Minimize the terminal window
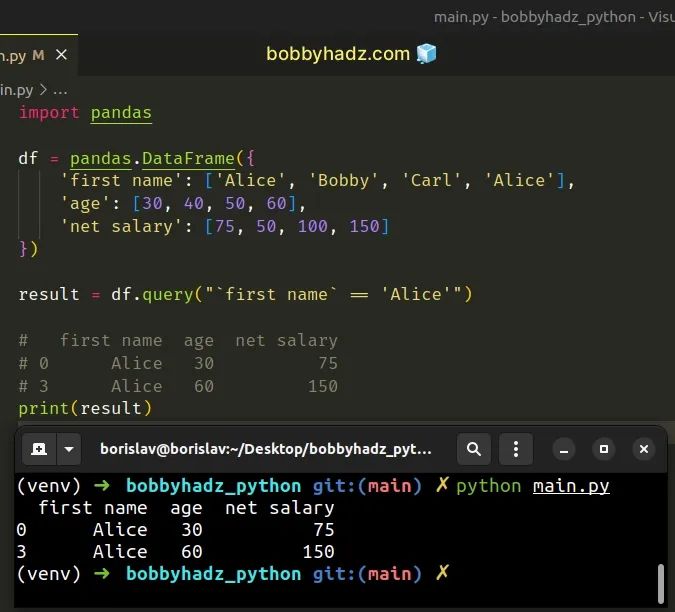 pyautogui.click(x=564, y=449)
